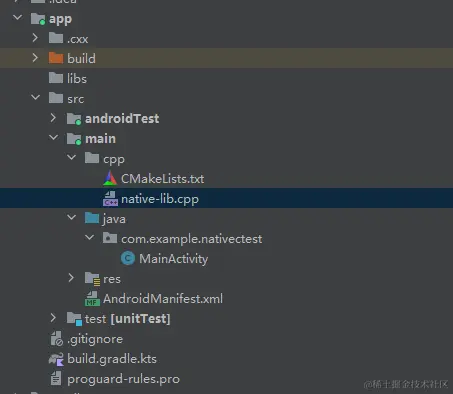Select the src folder name
This screenshot has width=453, height=394.
76,99
